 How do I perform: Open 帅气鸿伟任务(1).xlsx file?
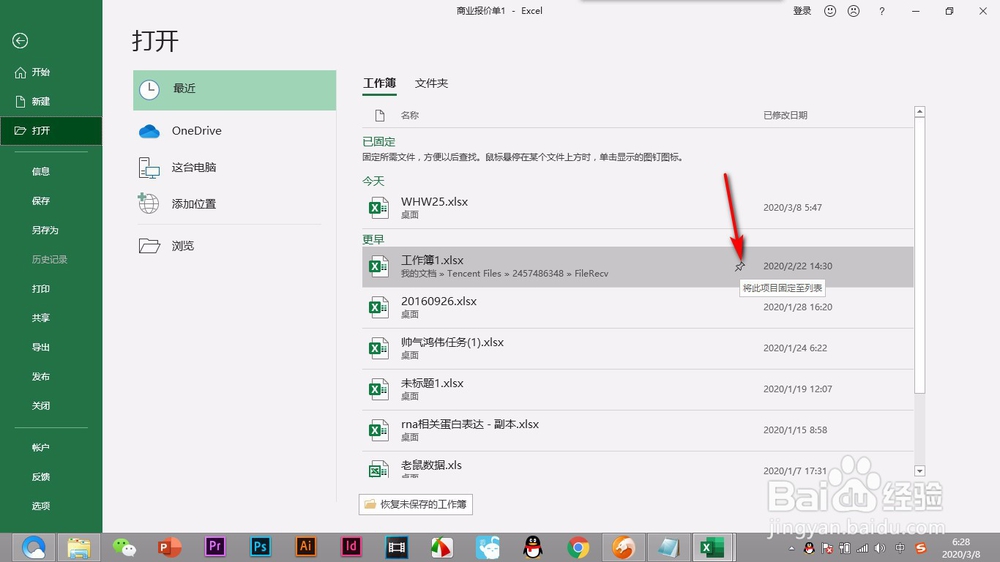[x=638, y=348]
